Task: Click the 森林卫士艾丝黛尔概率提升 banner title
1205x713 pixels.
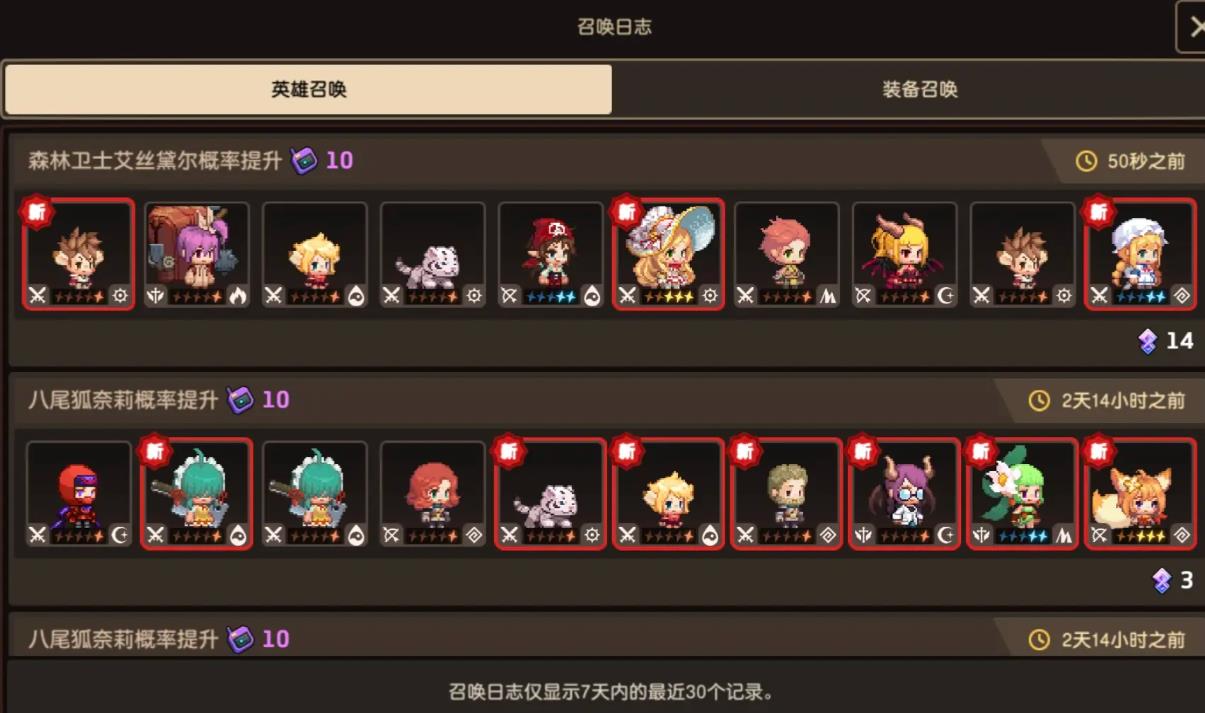Action: pos(155,161)
